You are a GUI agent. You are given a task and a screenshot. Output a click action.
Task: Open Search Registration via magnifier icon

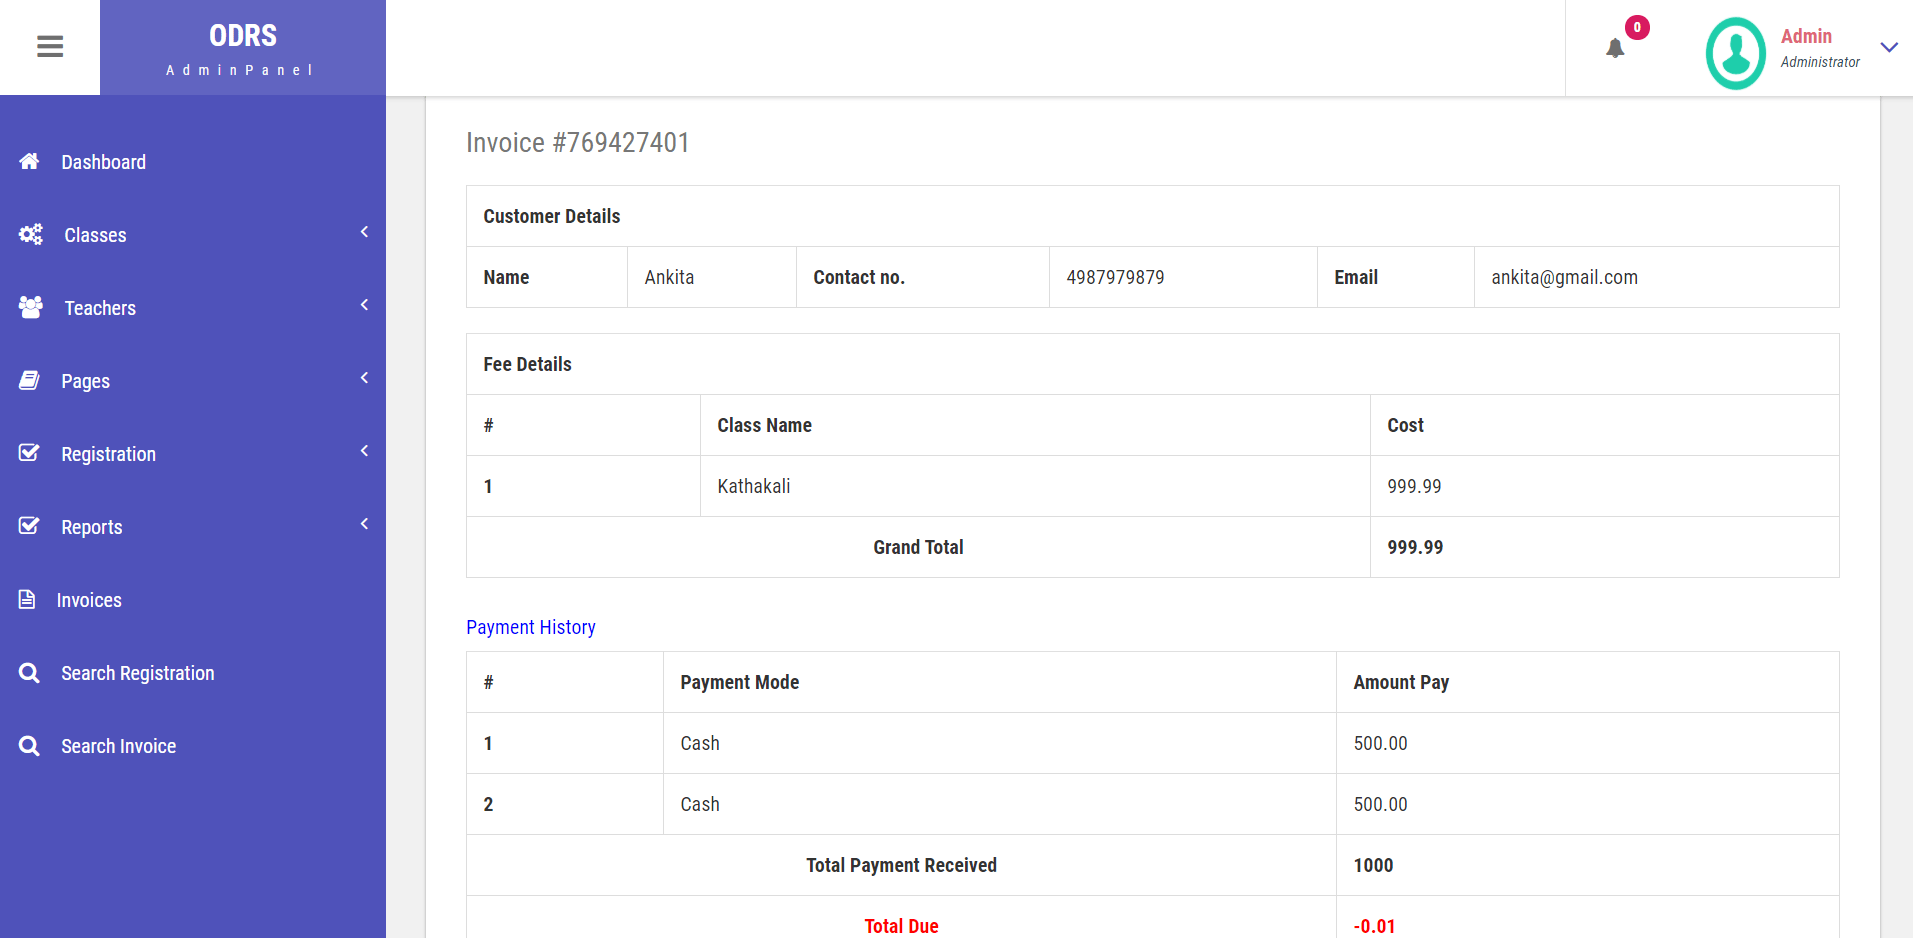pos(30,672)
